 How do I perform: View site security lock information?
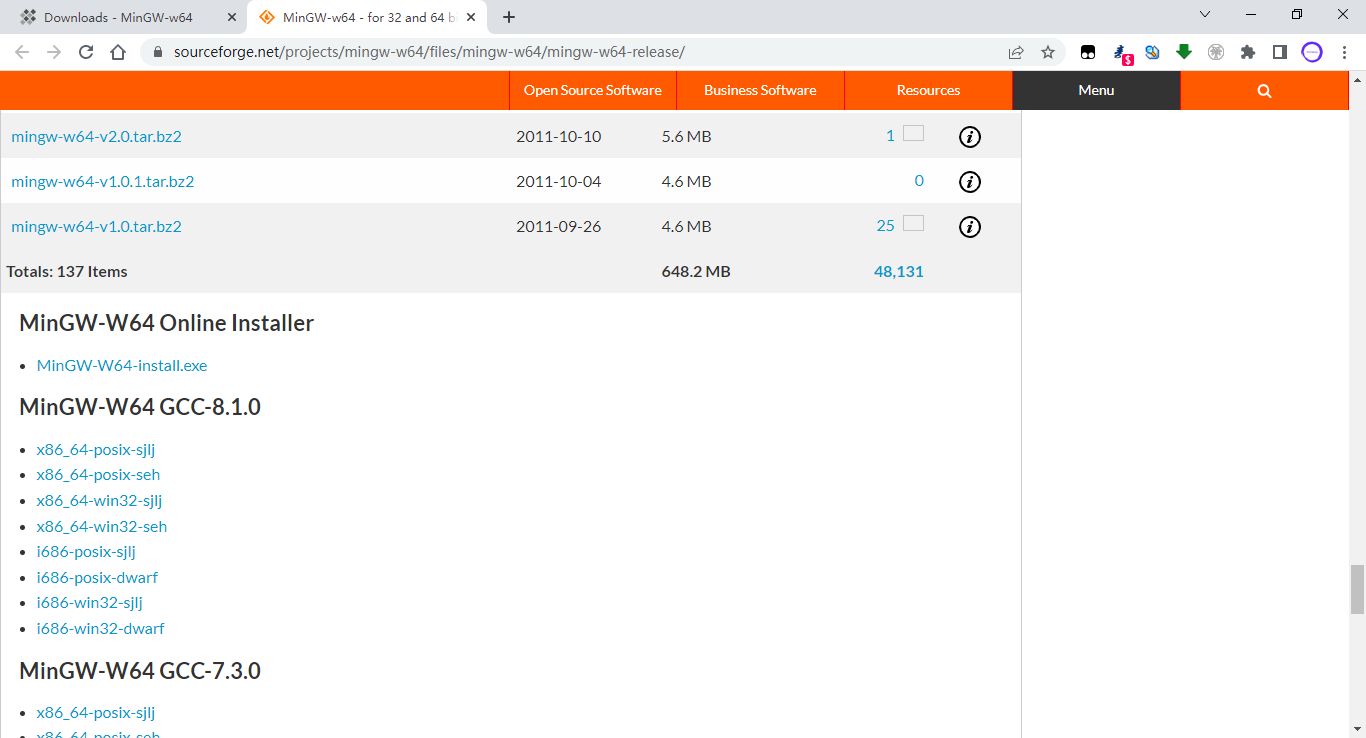[157, 52]
